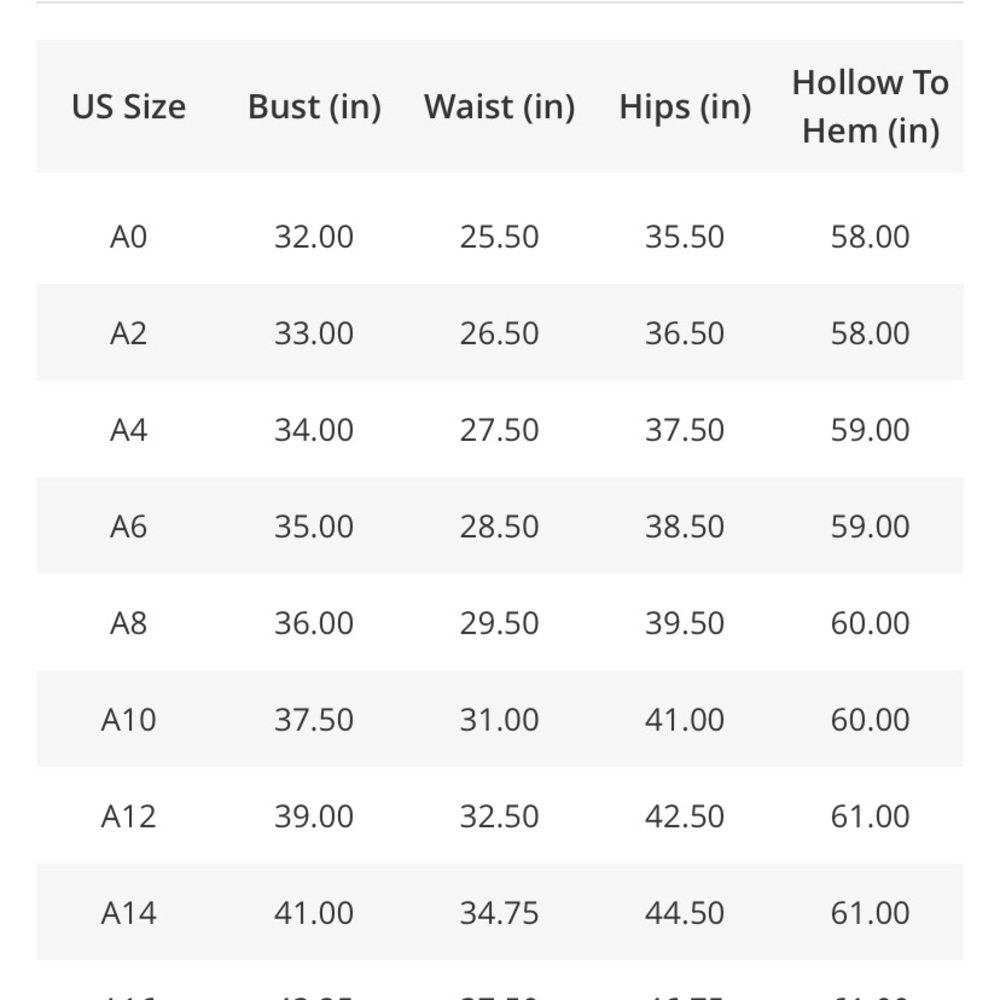Select the US Size column header
This screenshot has height=1000, width=1000.
[x=129, y=107]
